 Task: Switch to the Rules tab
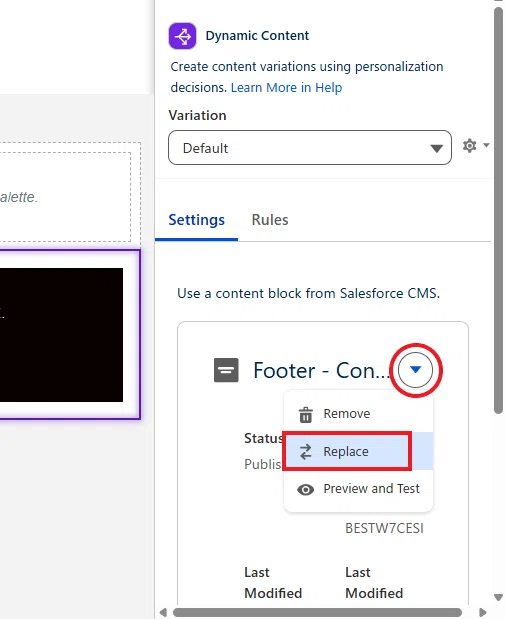coord(270,220)
